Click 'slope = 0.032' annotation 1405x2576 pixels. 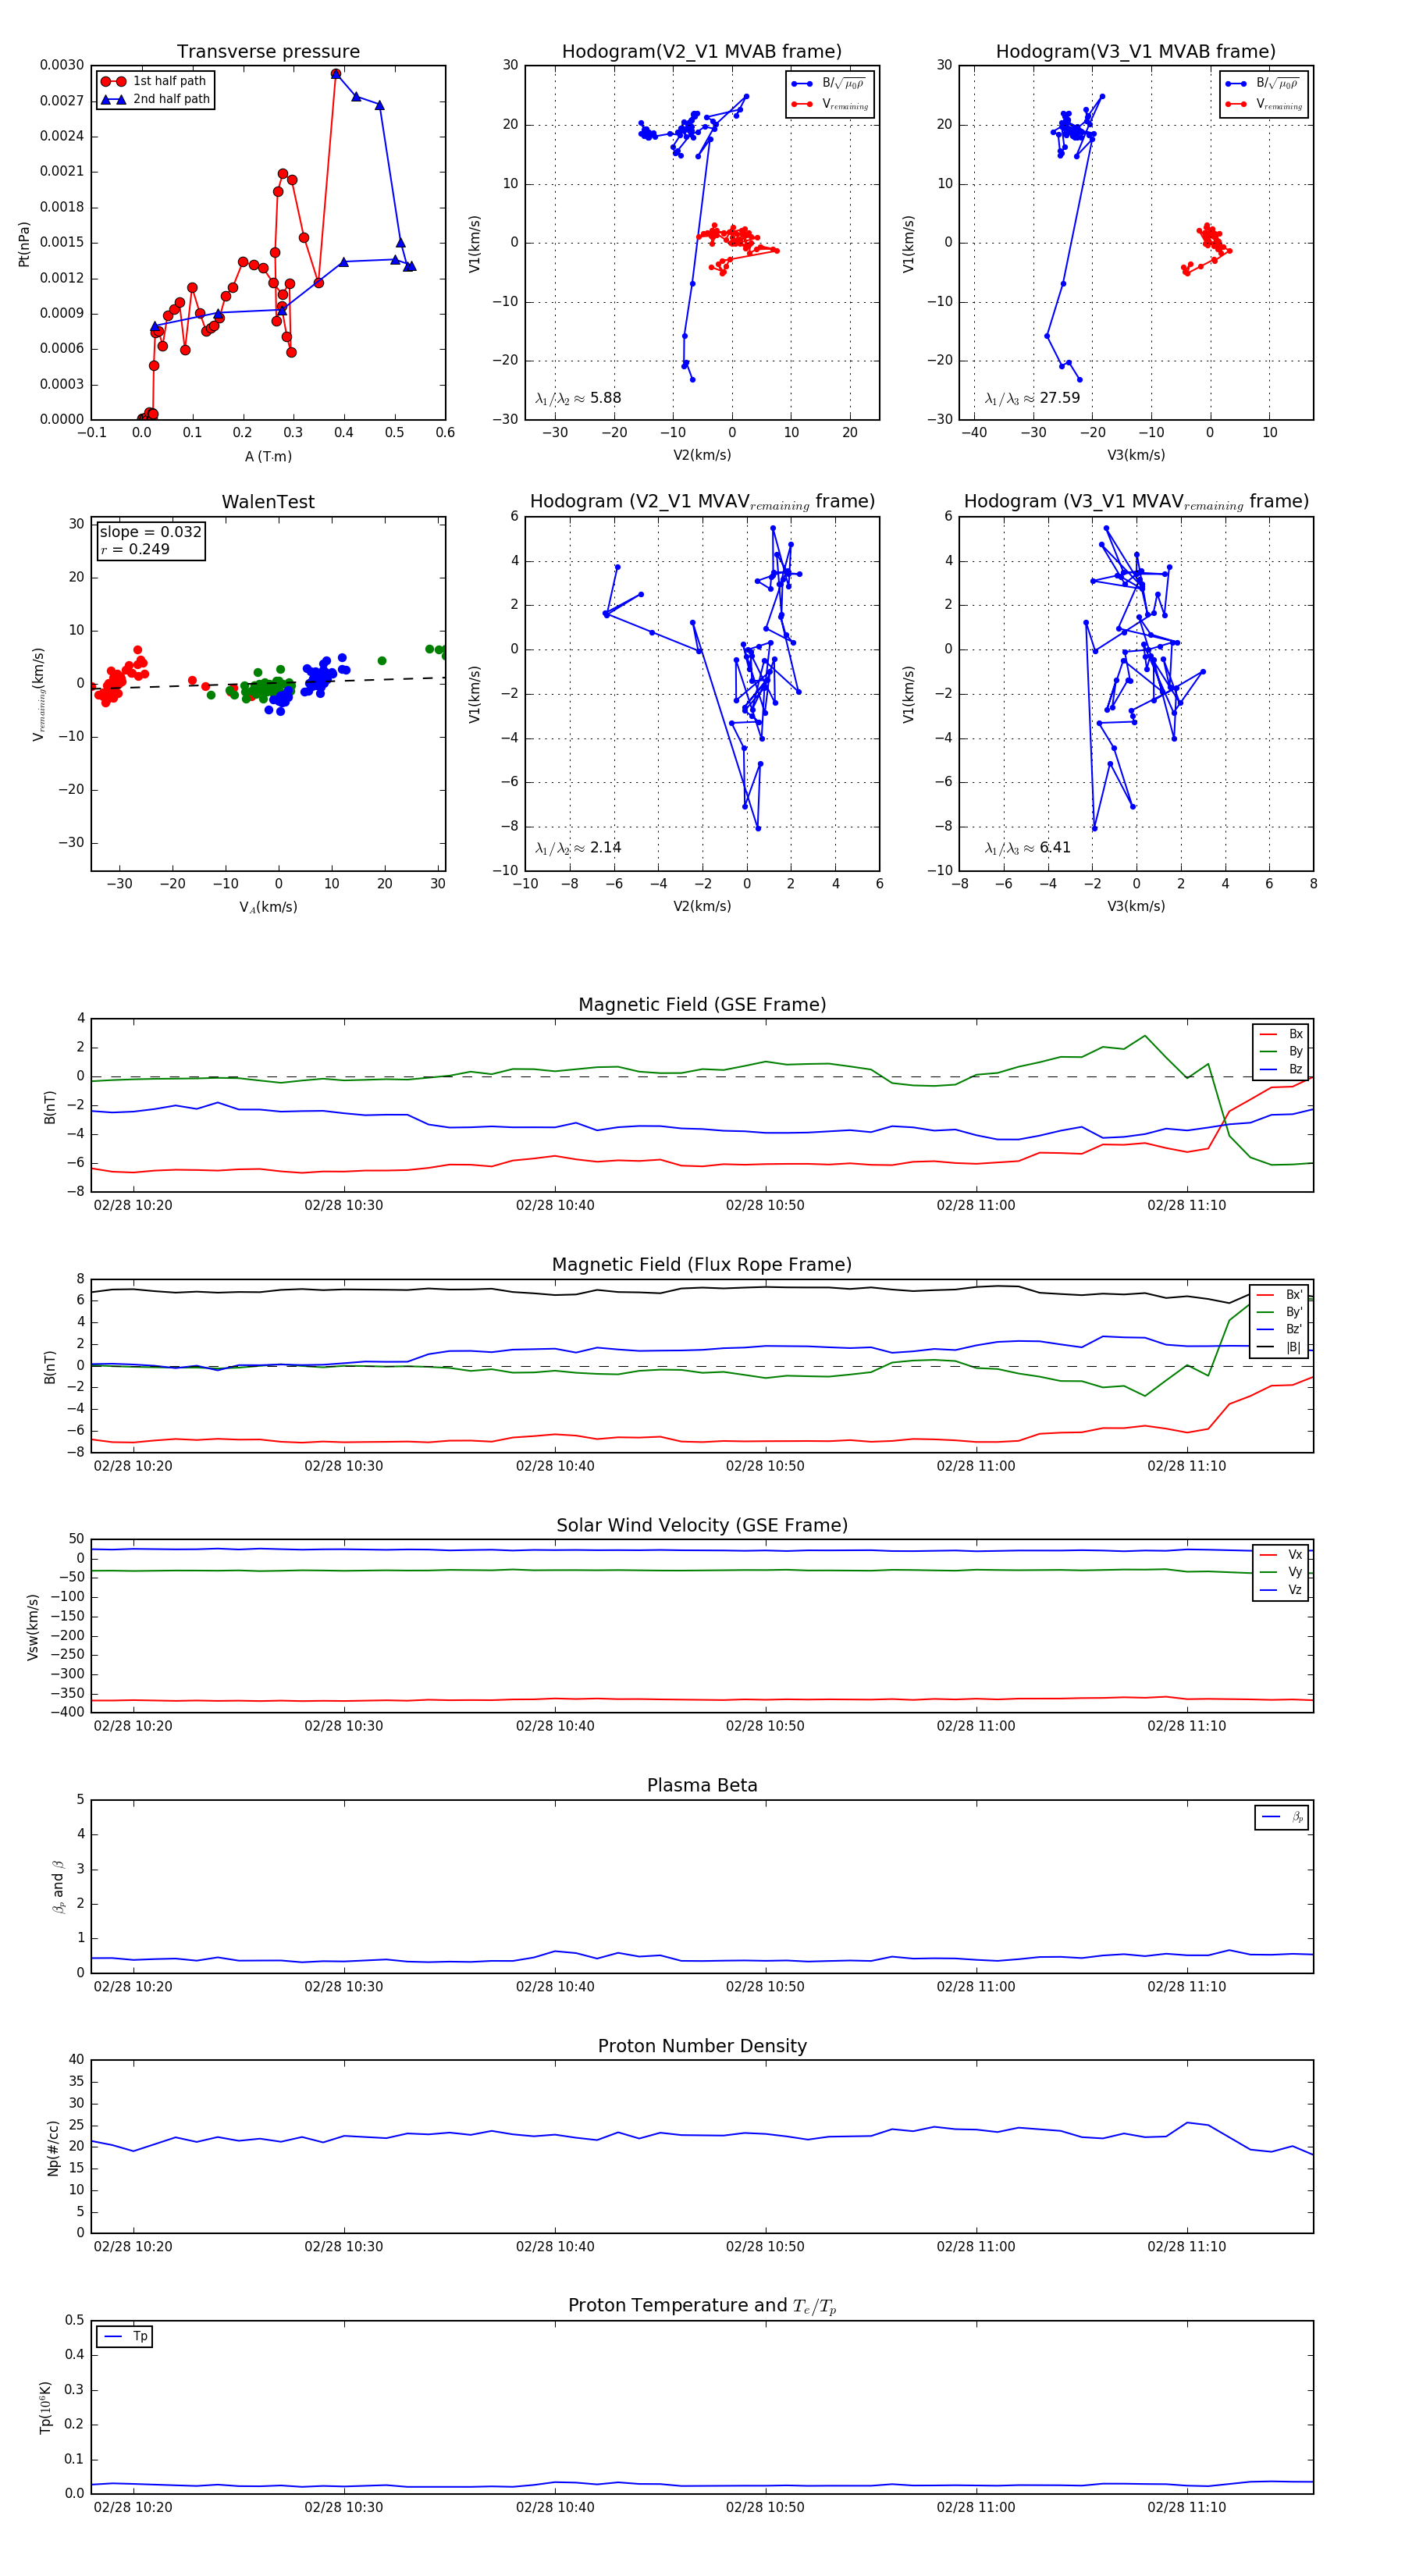pos(151,532)
